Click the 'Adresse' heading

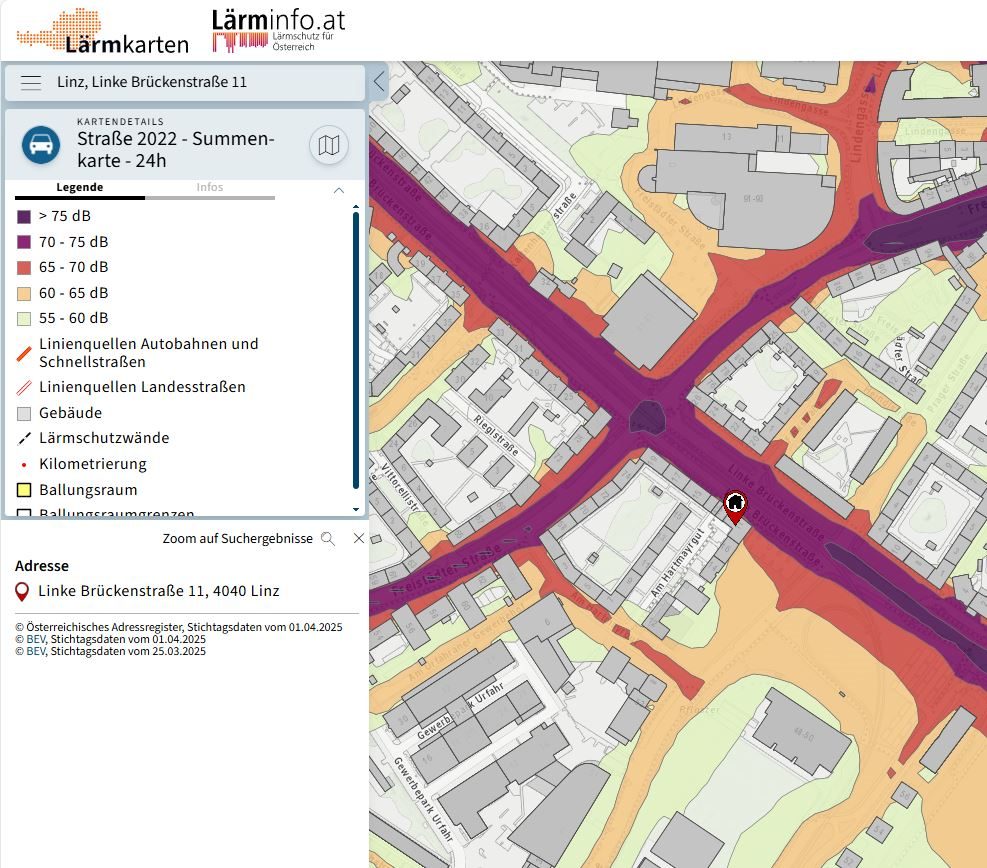pyautogui.click(x=42, y=566)
